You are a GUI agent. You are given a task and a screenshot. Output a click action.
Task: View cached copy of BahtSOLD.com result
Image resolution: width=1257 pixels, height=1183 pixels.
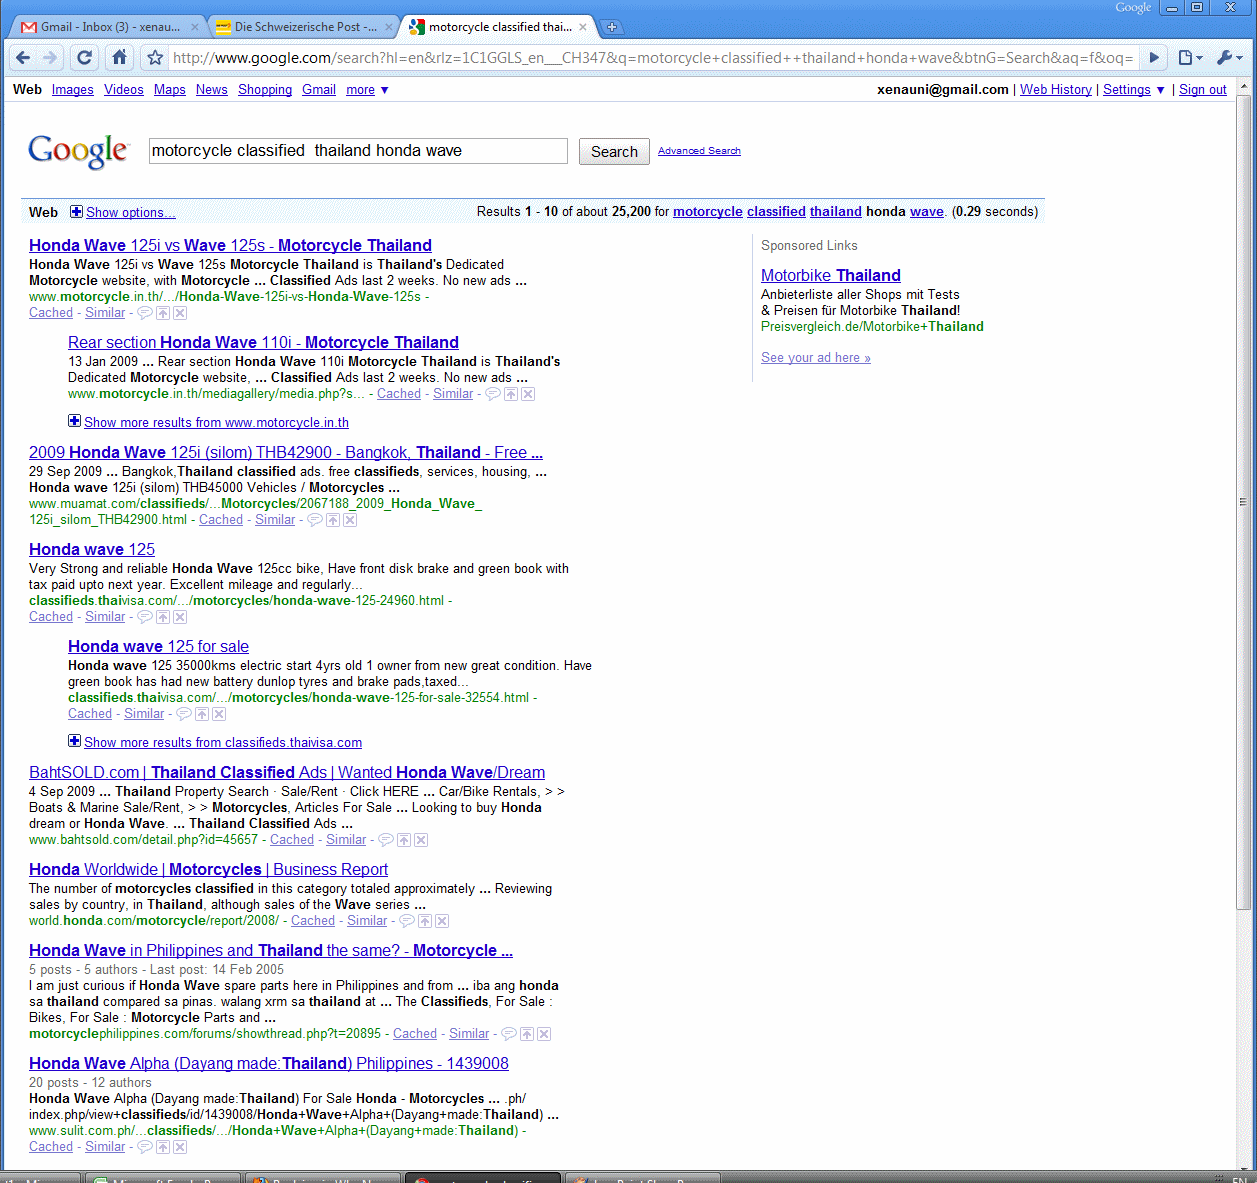tap(292, 840)
